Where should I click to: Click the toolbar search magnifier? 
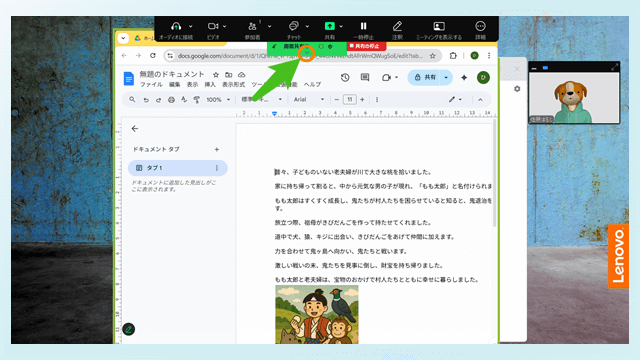pyautogui.click(x=132, y=100)
